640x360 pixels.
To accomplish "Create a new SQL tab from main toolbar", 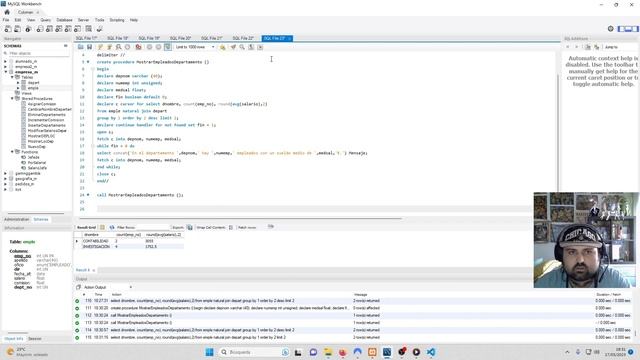I will click(8, 29).
